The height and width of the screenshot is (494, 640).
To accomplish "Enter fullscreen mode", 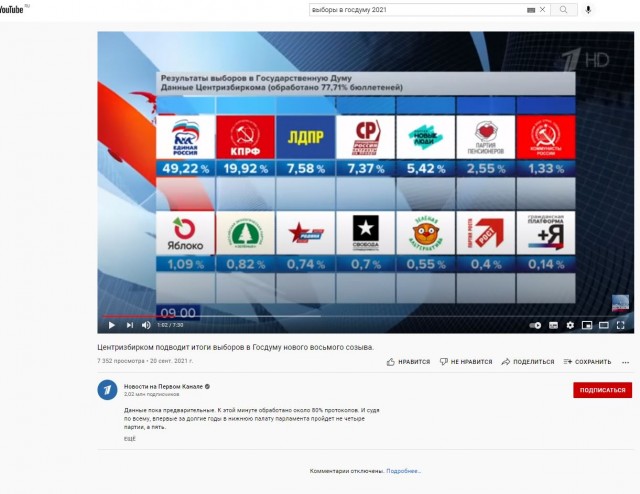I will coord(620,325).
